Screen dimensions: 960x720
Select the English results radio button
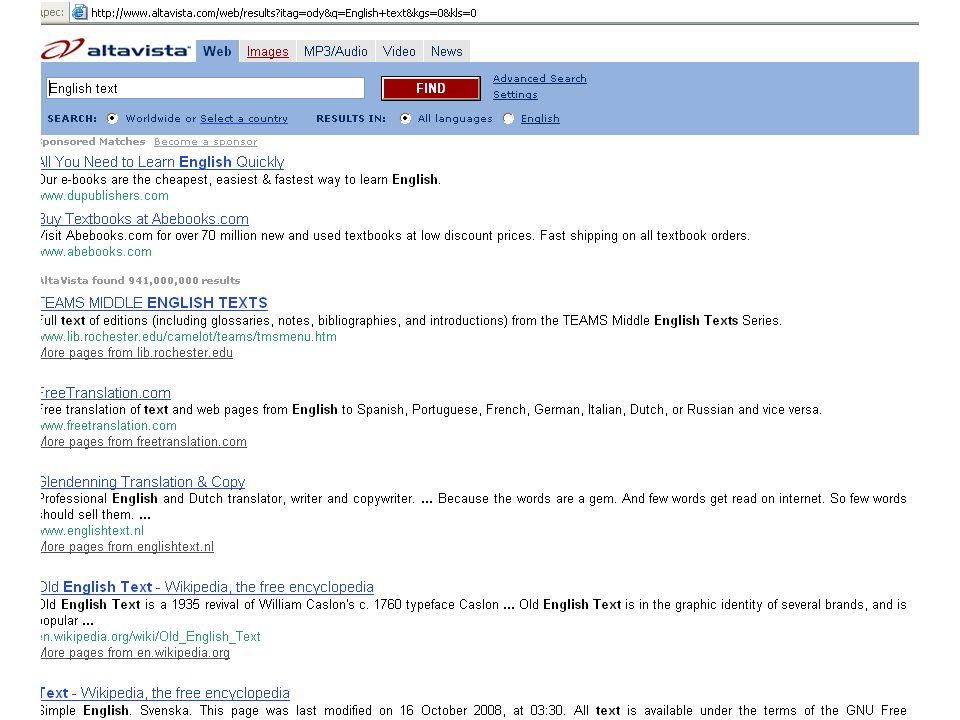(x=508, y=118)
